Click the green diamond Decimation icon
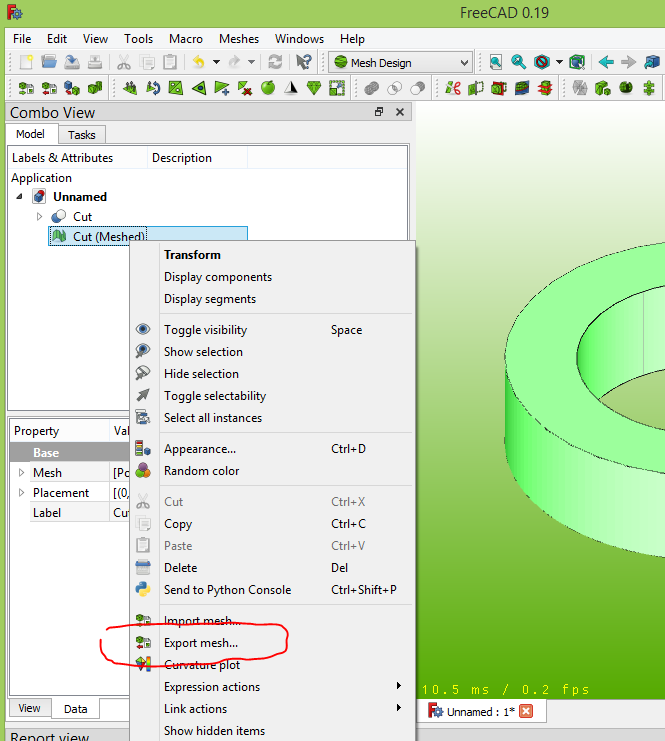 pyautogui.click(x=314, y=88)
